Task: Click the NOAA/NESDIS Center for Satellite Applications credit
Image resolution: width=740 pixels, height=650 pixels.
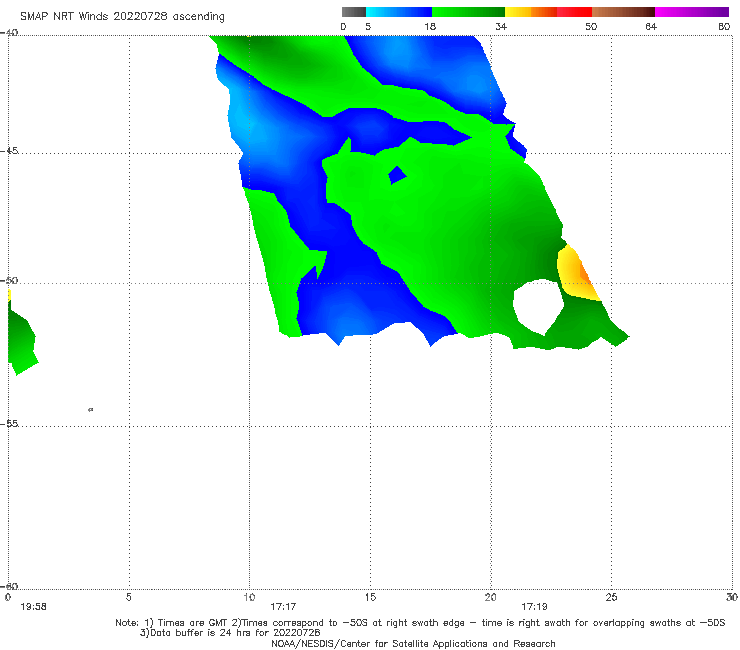Action: (413, 643)
